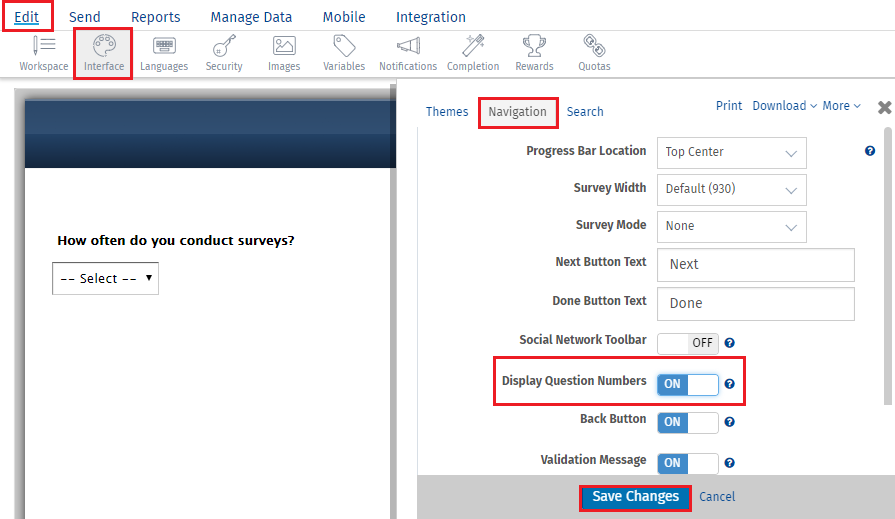895x519 pixels.
Task: Turn on the Social Network Toolbar switch
Action: 688,343
